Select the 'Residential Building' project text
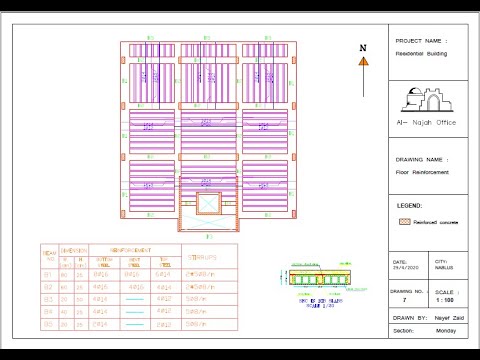The height and width of the screenshot is (360, 480). coord(421,54)
